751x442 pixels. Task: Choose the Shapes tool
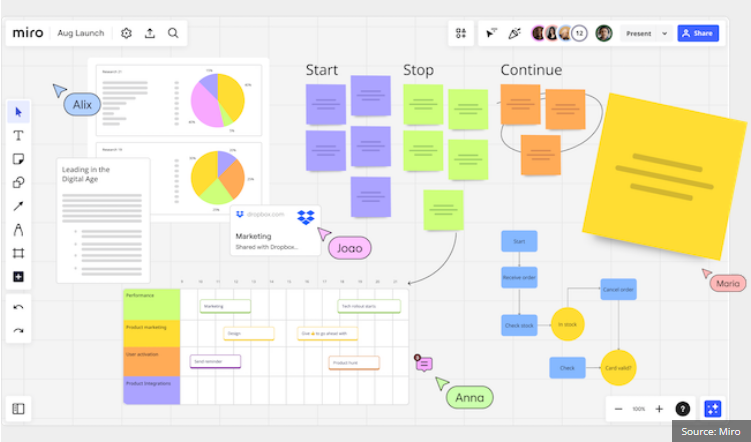18,183
